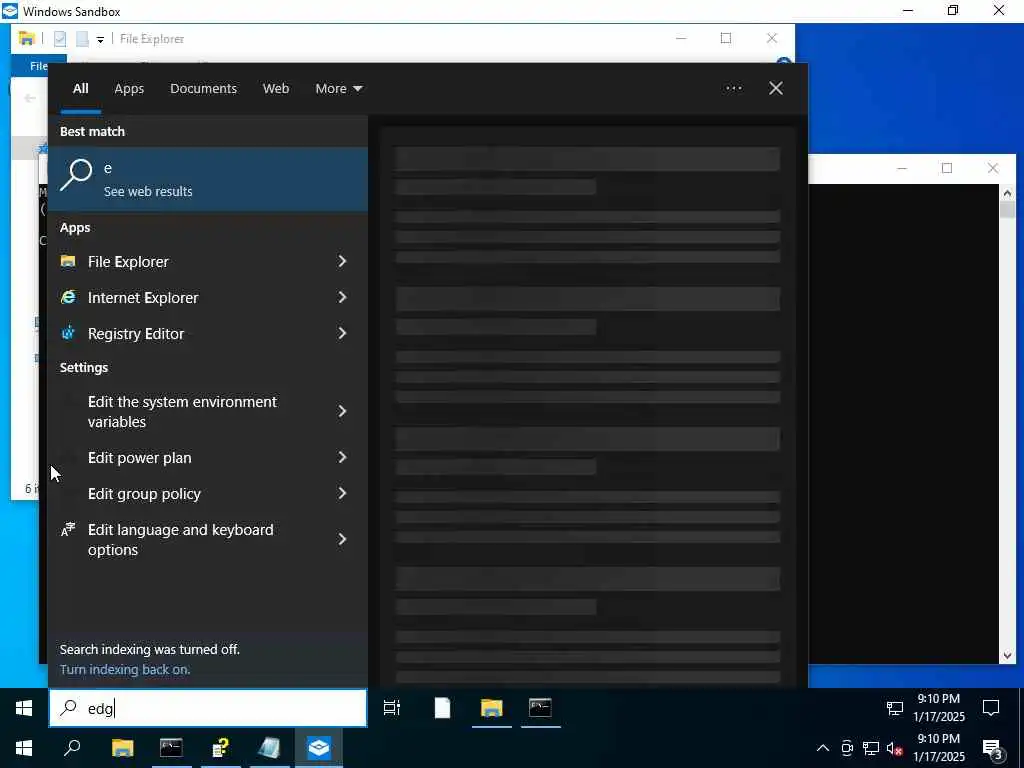This screenshot has height=768, width=1024.
Task: Click the folder icon in File Explorer title bar
Action: [x=27, y=39]
